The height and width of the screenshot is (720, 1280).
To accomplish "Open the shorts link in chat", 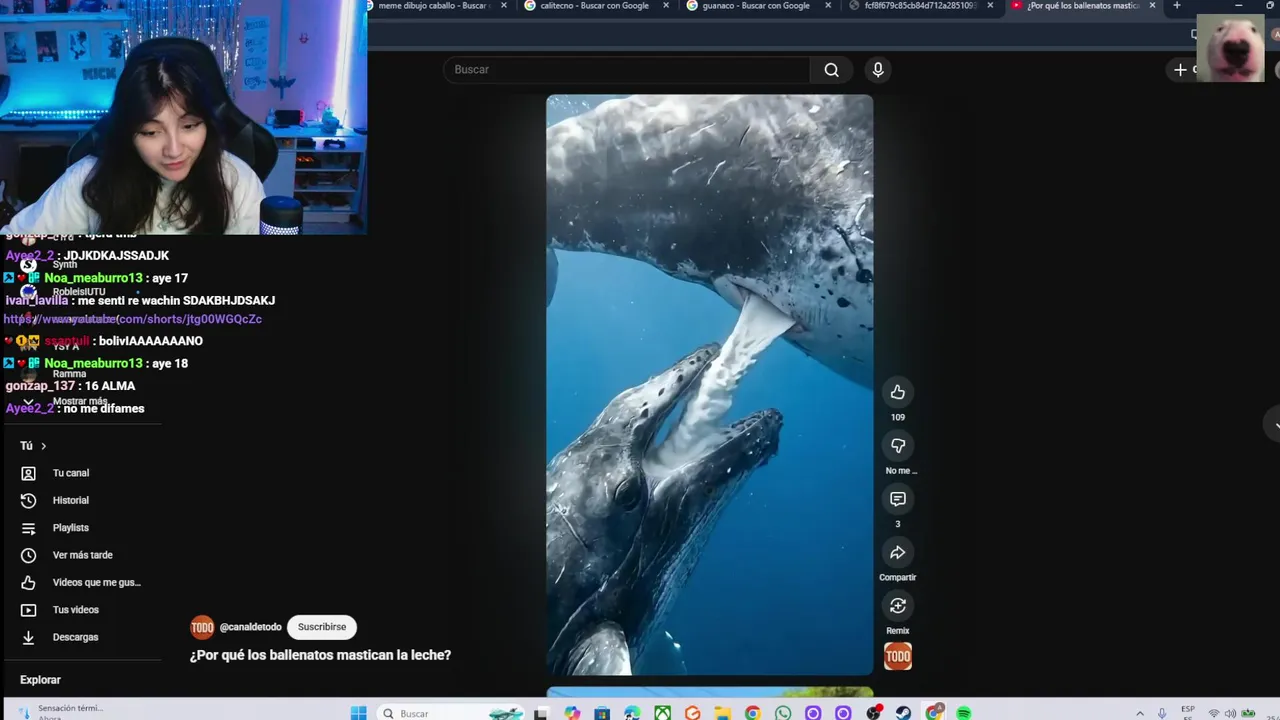I will tap(133, 319).
